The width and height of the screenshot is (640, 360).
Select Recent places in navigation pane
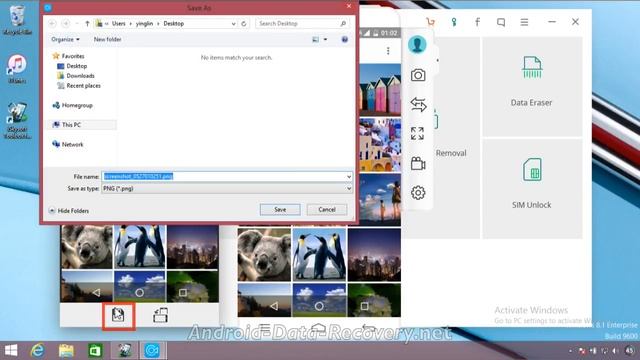tap(79, 86)
